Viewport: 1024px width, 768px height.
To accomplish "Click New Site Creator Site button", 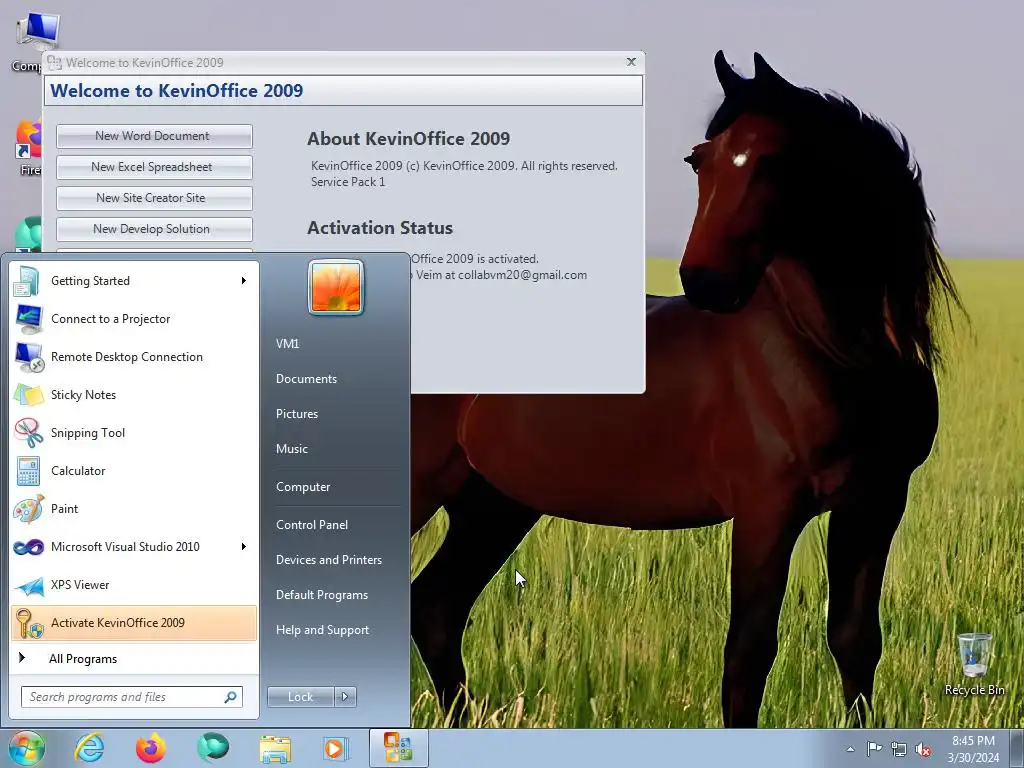I will [154, 198].
